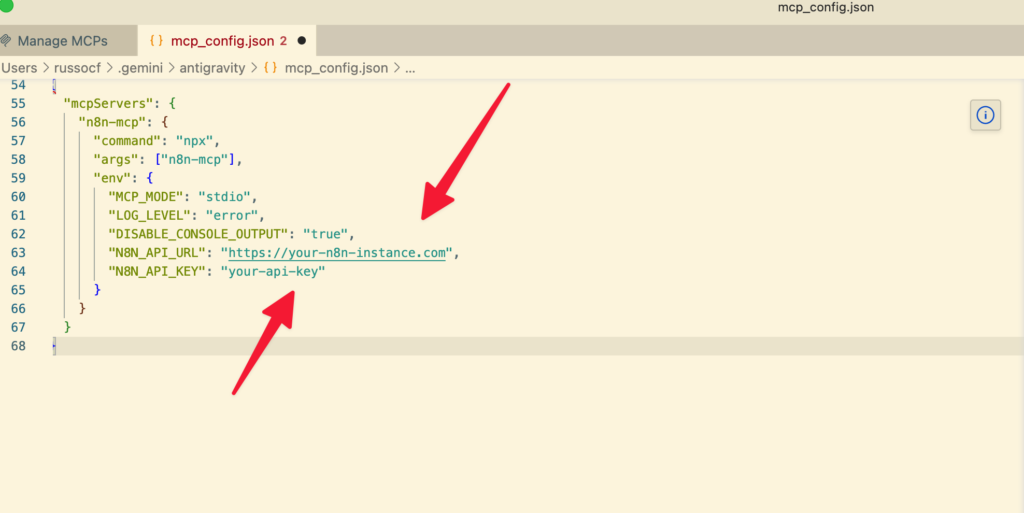Click the braces icon in the breadcrumb
Screen dimensions: 1024x513
coord(270,68)
